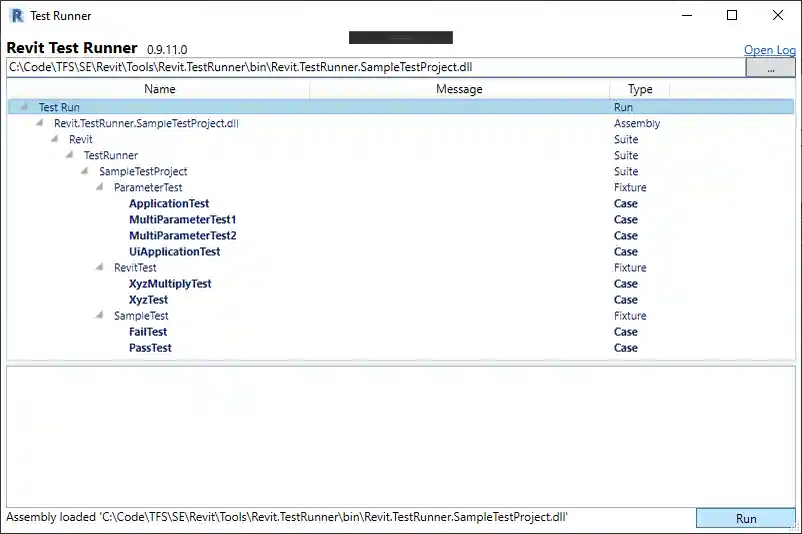Select the FailTest case
The image size is (802, 534).
148,331
